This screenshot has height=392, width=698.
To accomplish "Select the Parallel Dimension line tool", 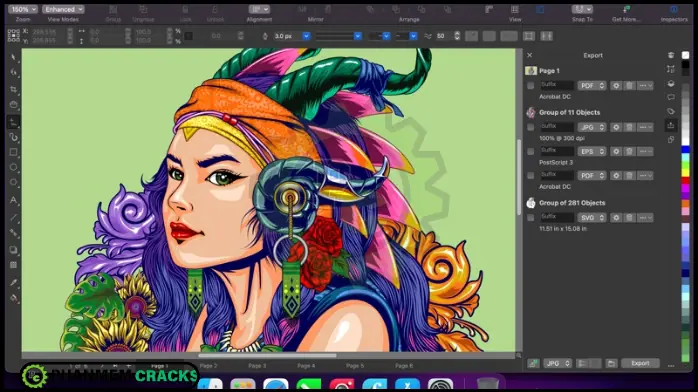I will [x=13, y=217].
